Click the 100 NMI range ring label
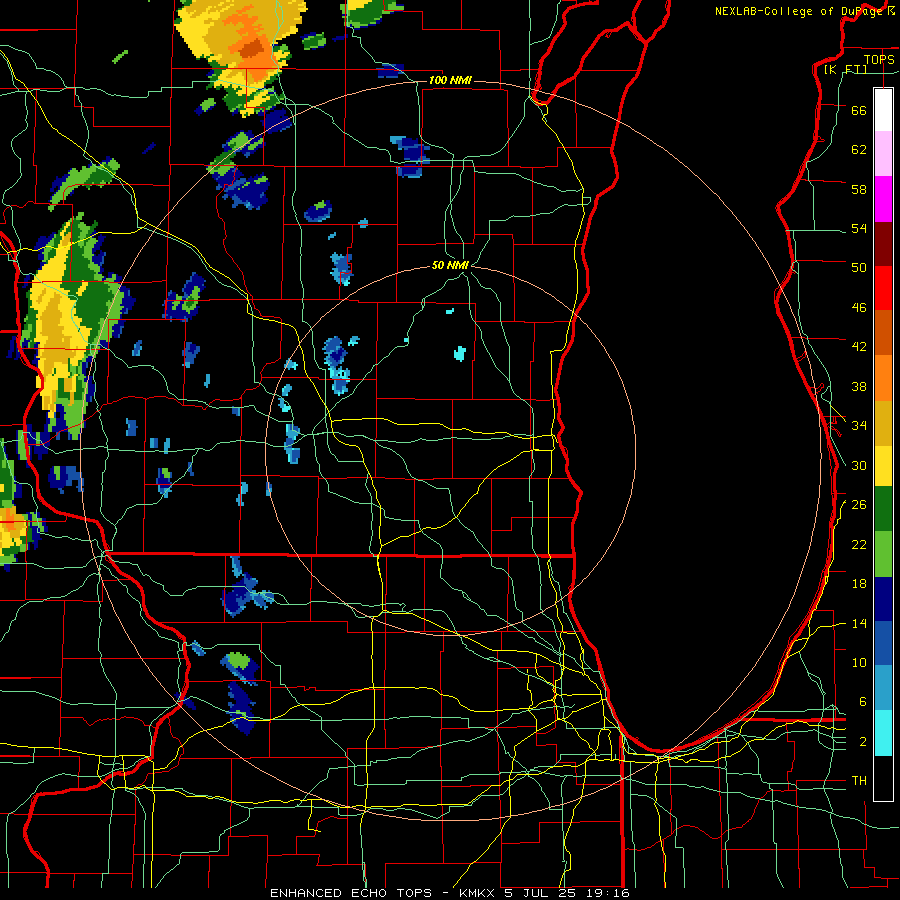 click(x=450, y=80)
